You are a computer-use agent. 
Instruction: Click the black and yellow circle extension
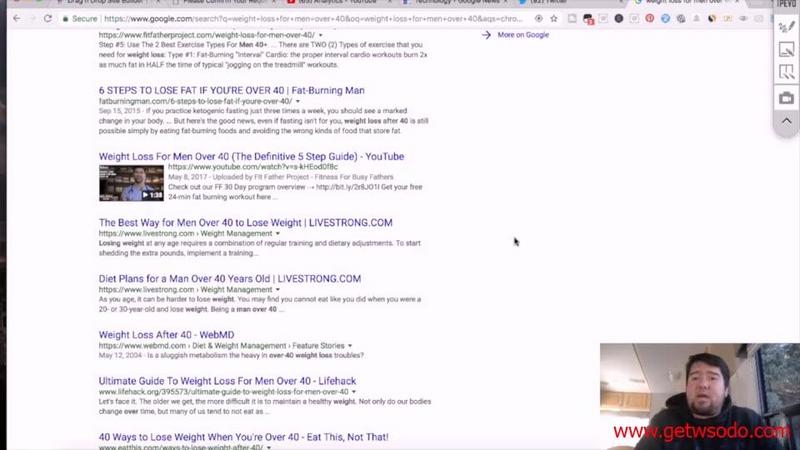pyautogui.click(x=712, y=19)
